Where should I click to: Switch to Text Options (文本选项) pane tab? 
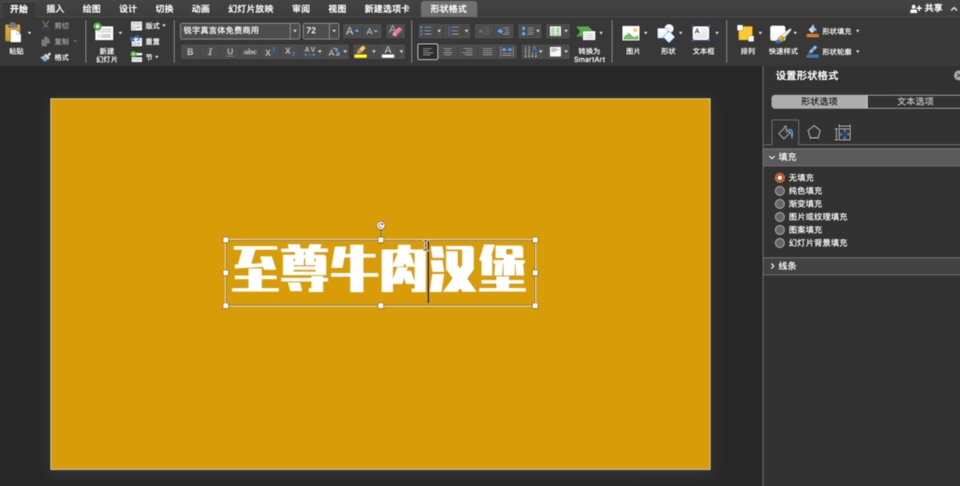click(915, 102)
